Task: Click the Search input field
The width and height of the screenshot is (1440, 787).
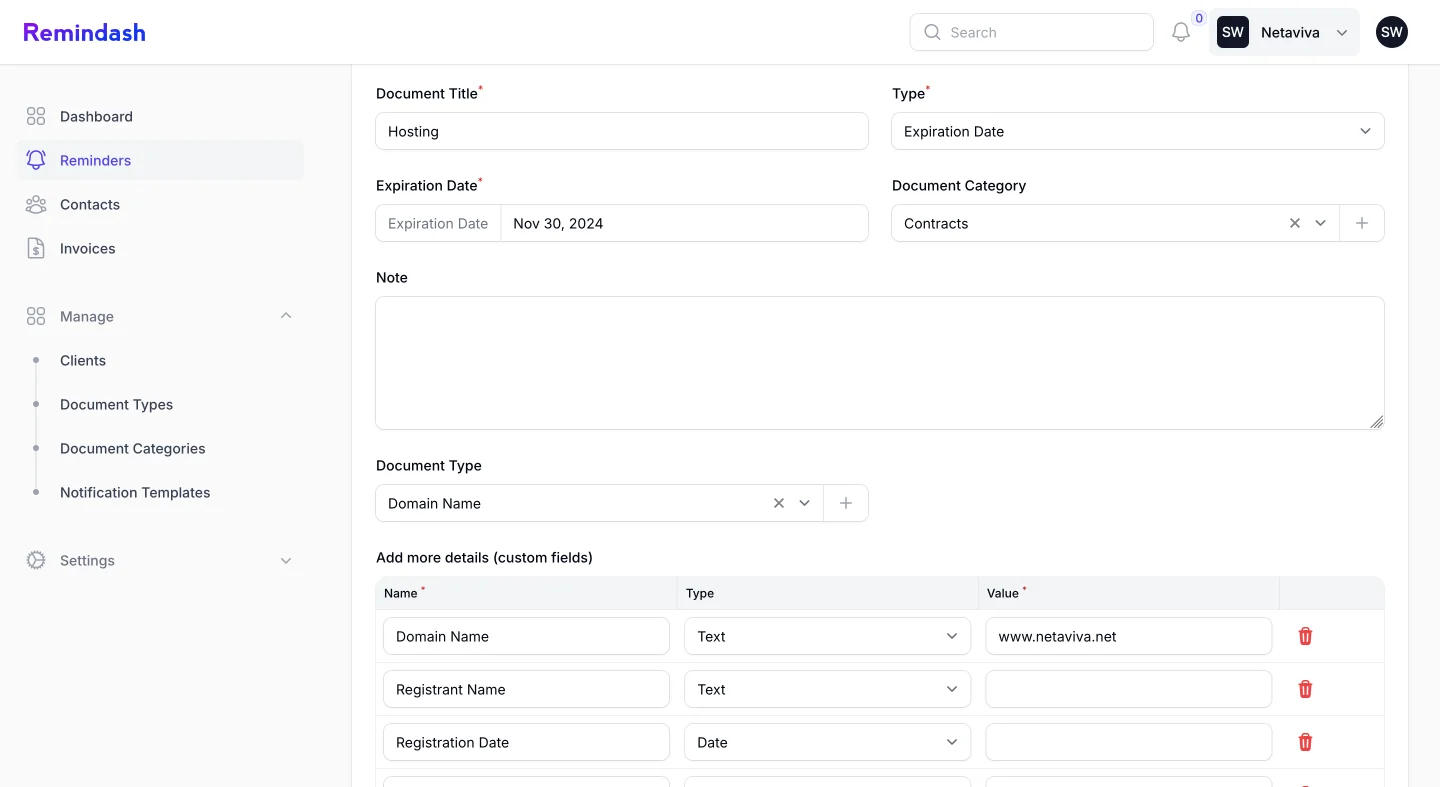Action: coord(1032,32)
